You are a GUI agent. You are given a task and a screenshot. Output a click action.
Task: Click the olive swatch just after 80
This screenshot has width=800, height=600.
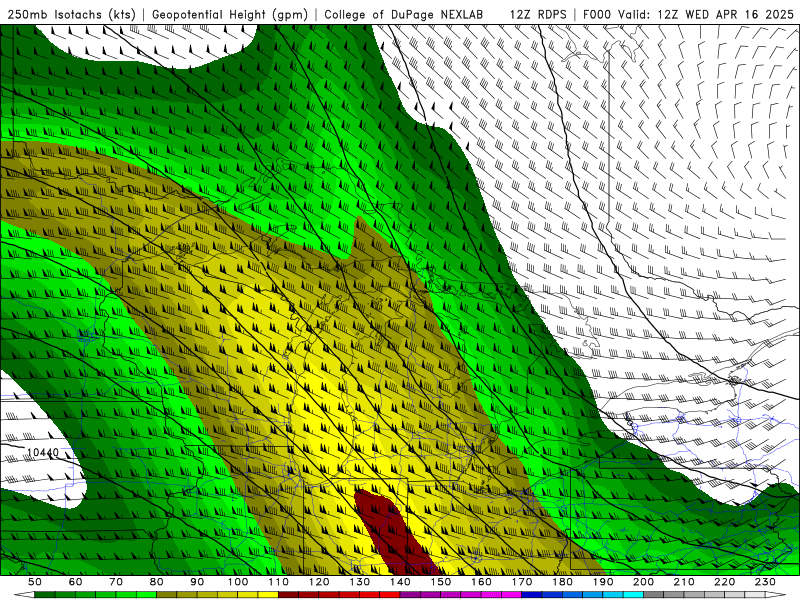(167, 594)
